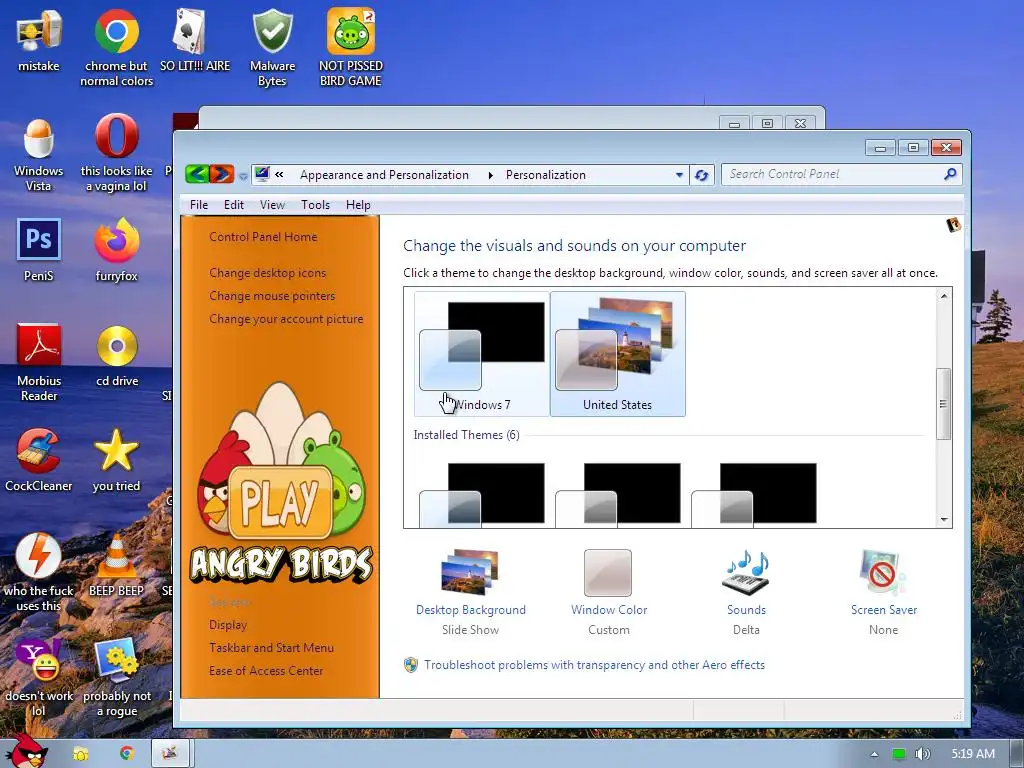This screenshot has height=768, width=1024.
Task: Select the United States theme
Action: (x=618, y=354)
